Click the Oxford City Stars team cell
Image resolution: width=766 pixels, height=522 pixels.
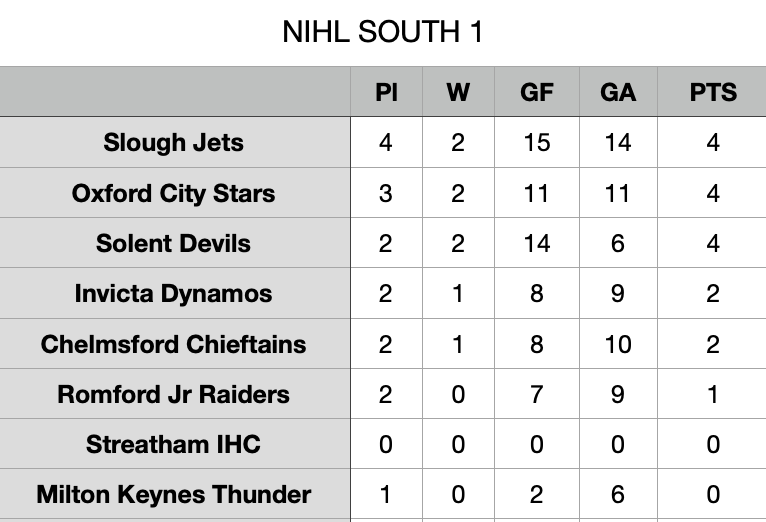(x=173, y=193)
